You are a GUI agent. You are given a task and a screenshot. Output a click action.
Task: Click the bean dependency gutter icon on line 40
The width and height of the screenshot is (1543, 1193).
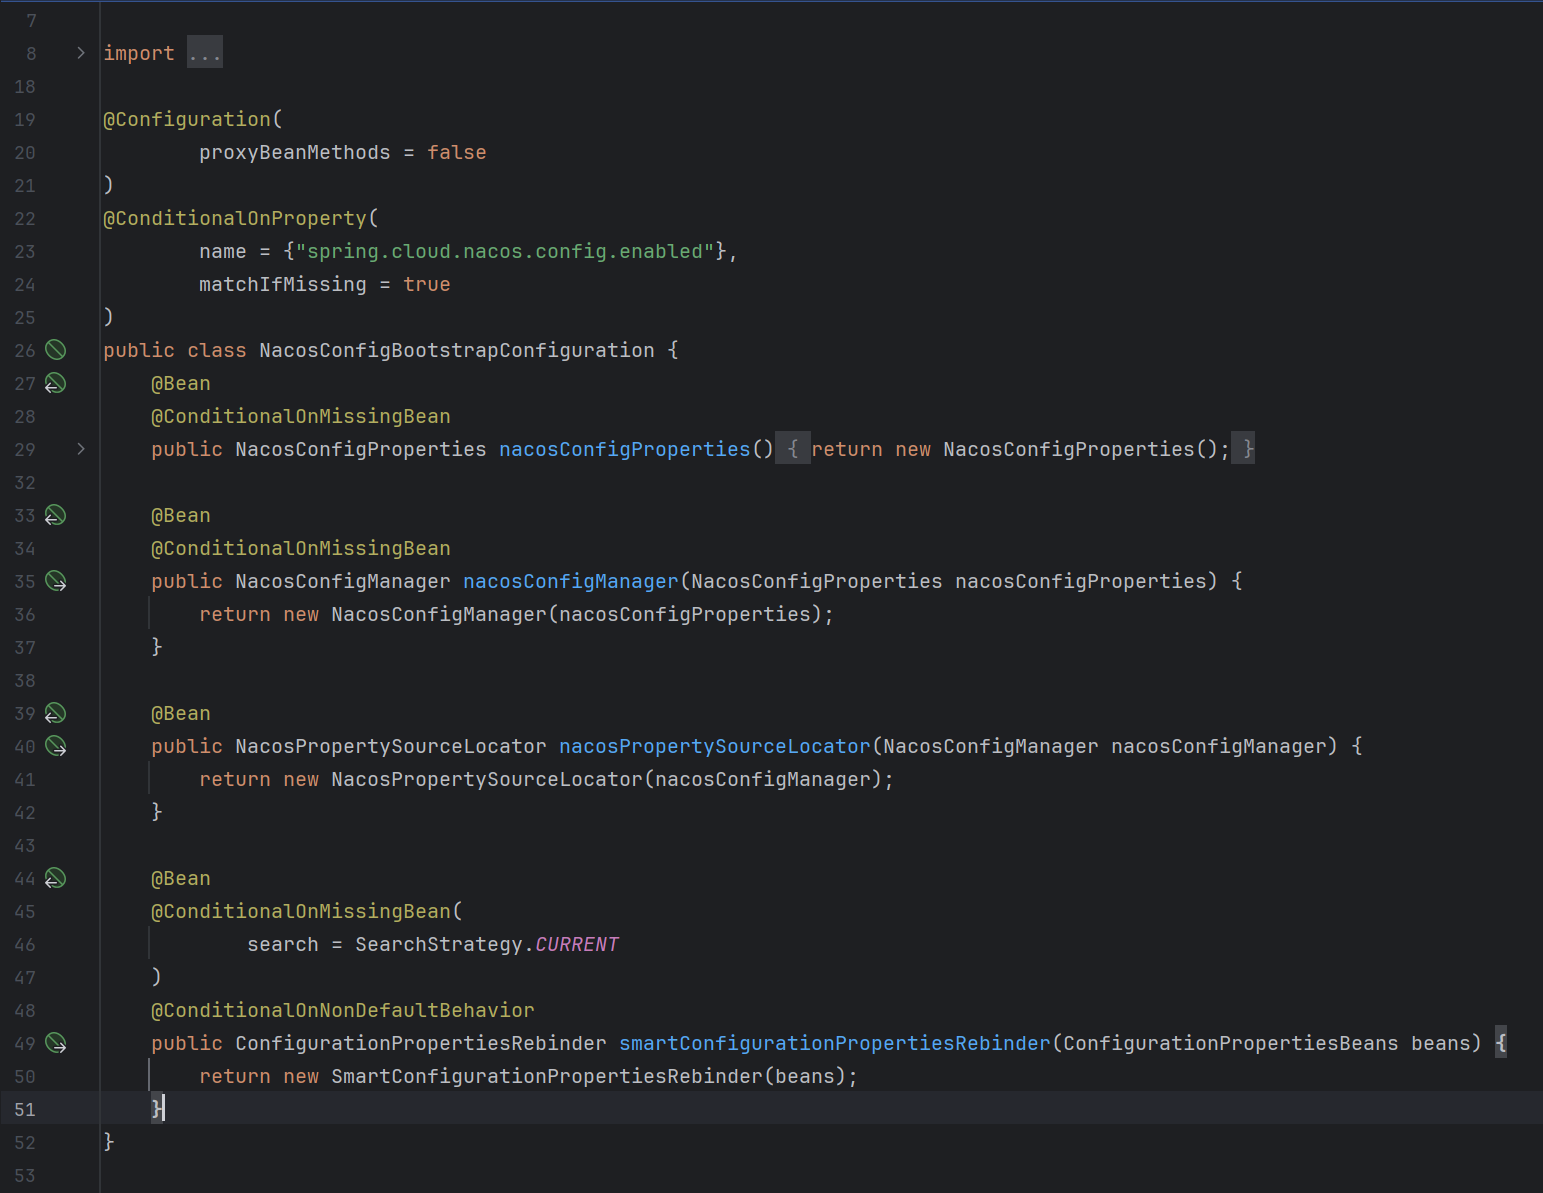pos(56,746)
